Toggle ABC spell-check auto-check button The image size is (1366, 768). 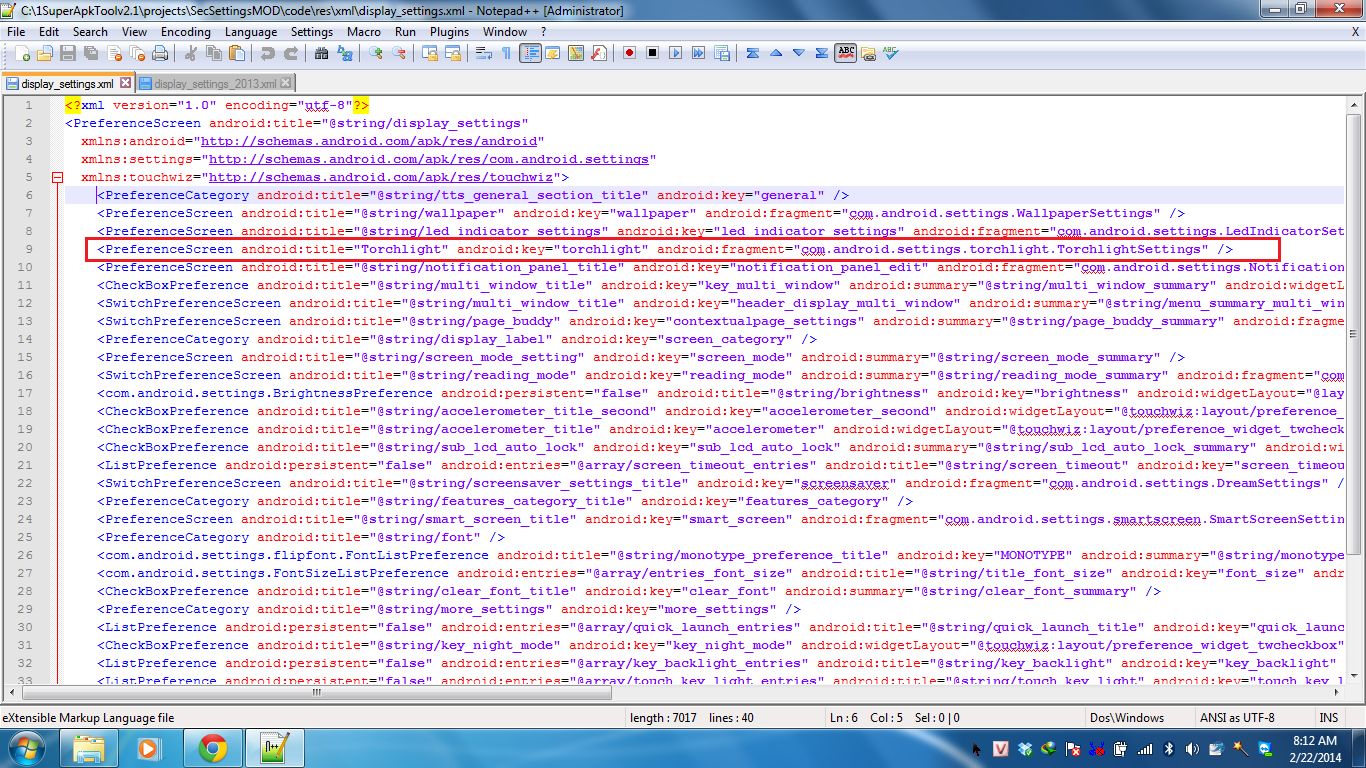tap(846, 53)
